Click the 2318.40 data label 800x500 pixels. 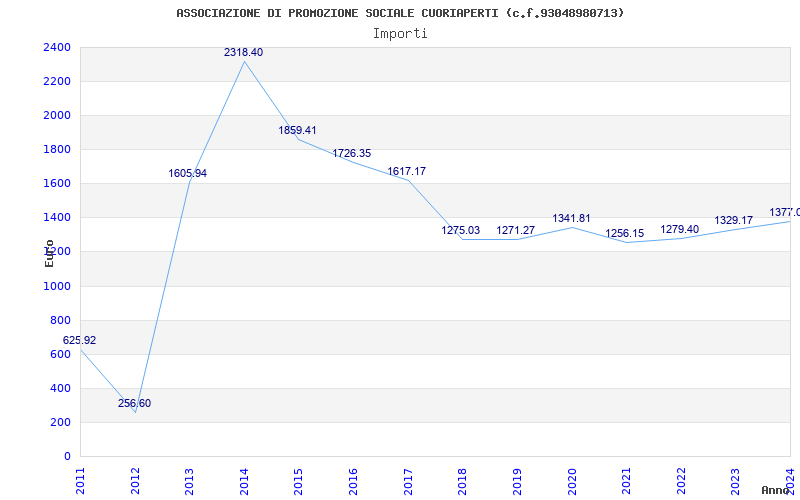(243, 52)
